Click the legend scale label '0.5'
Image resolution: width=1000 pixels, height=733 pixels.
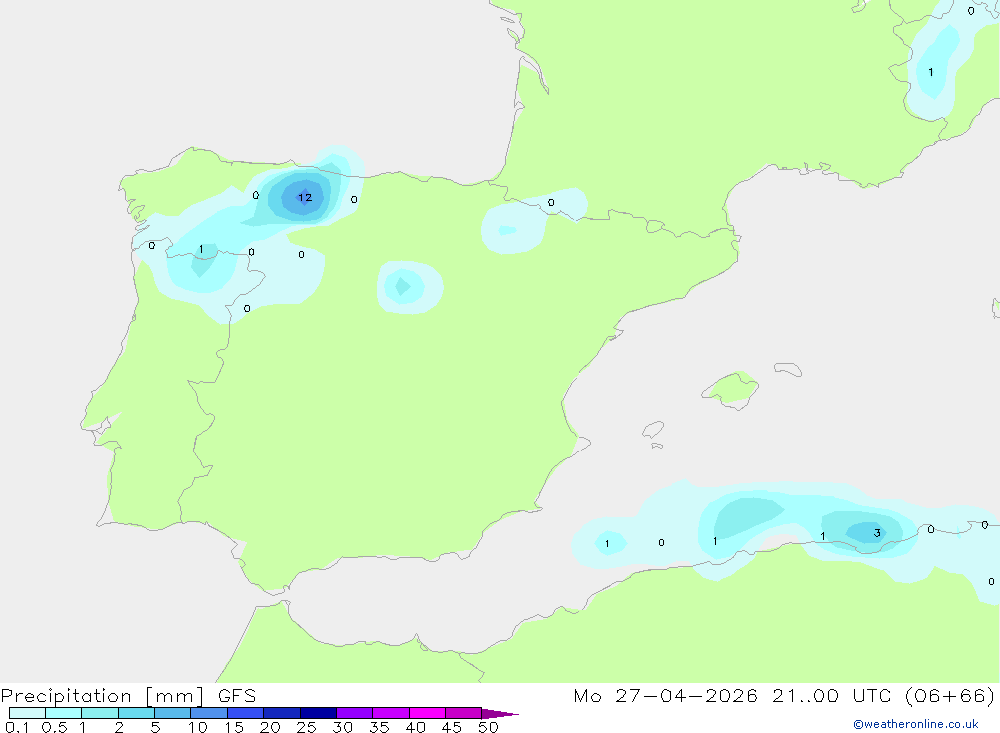click(x=54, y=727)
